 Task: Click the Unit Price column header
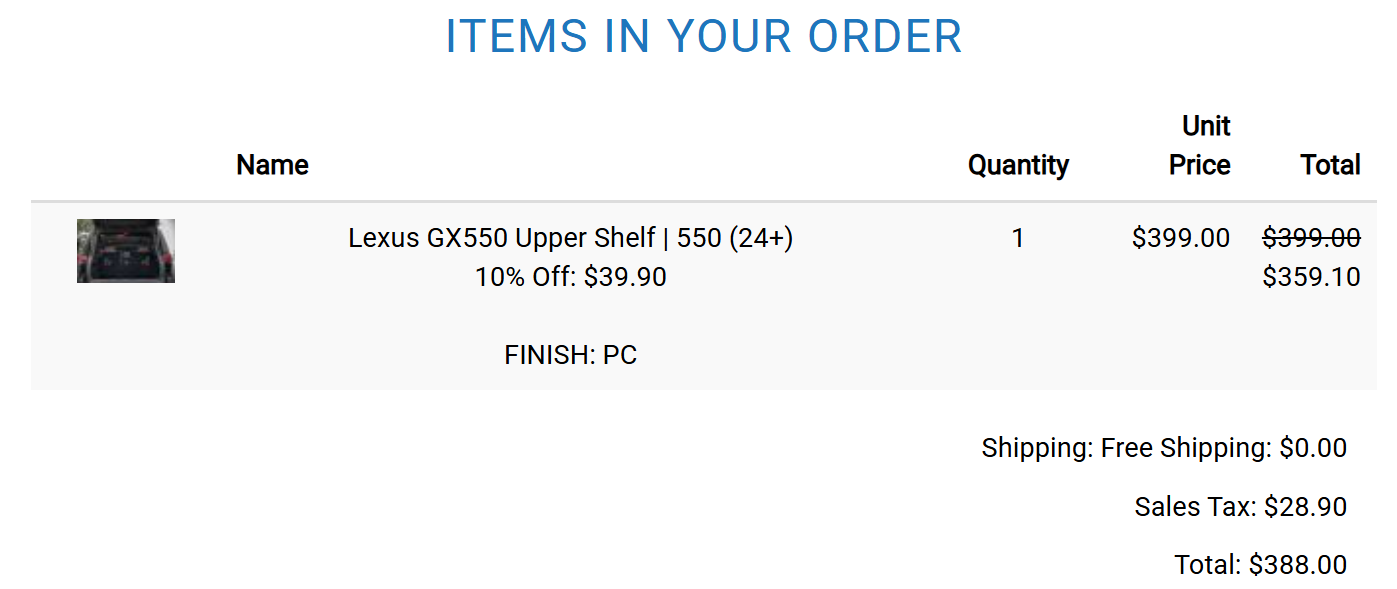click(x=1200, y=145)
